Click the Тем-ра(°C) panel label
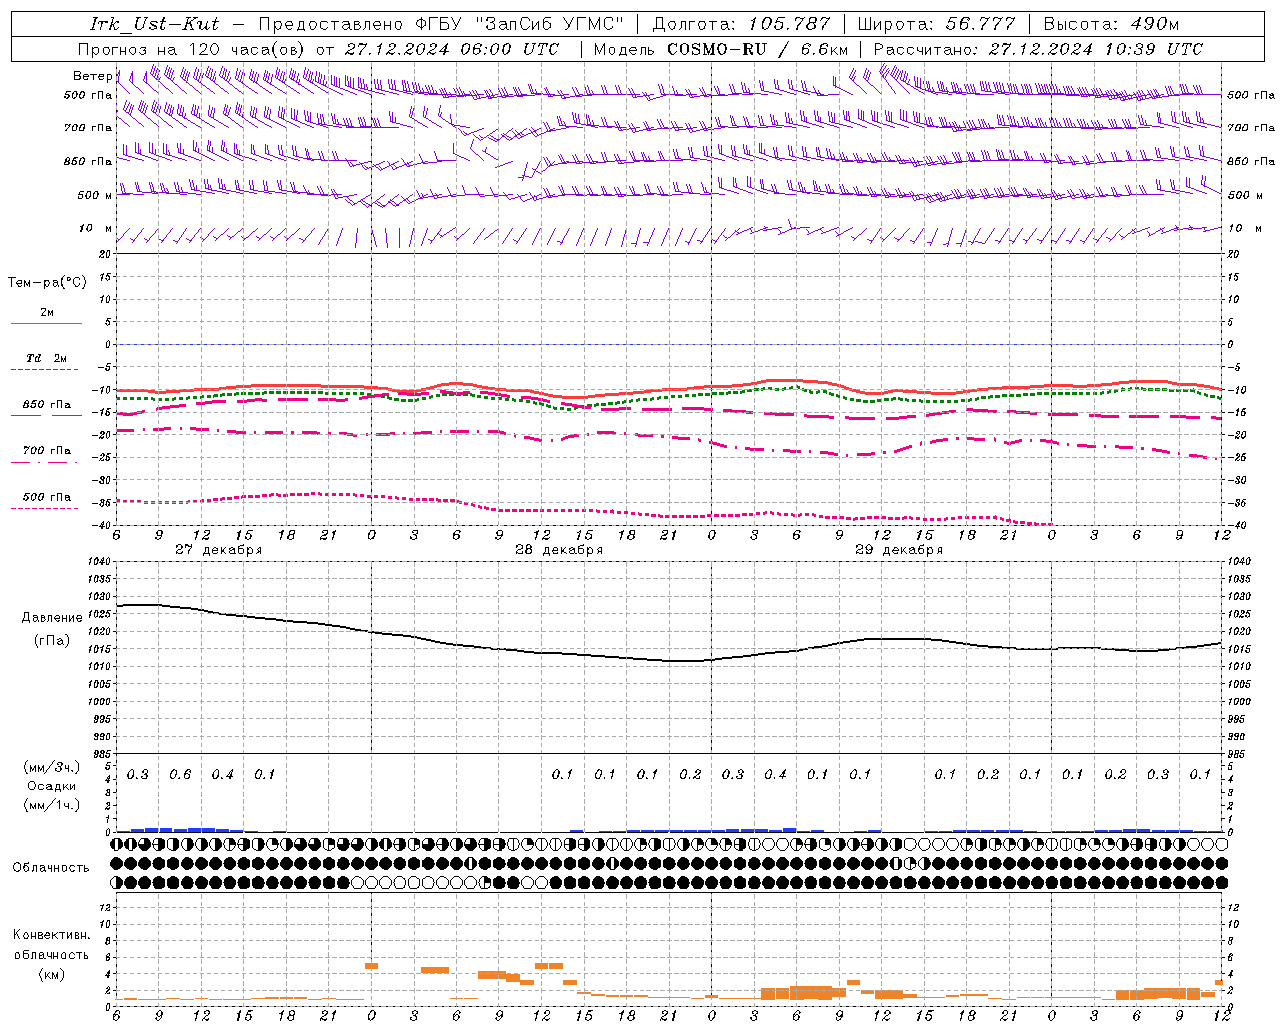Screen dimensions: 1280x1024 pyautogui.click(x=47, y=282)
